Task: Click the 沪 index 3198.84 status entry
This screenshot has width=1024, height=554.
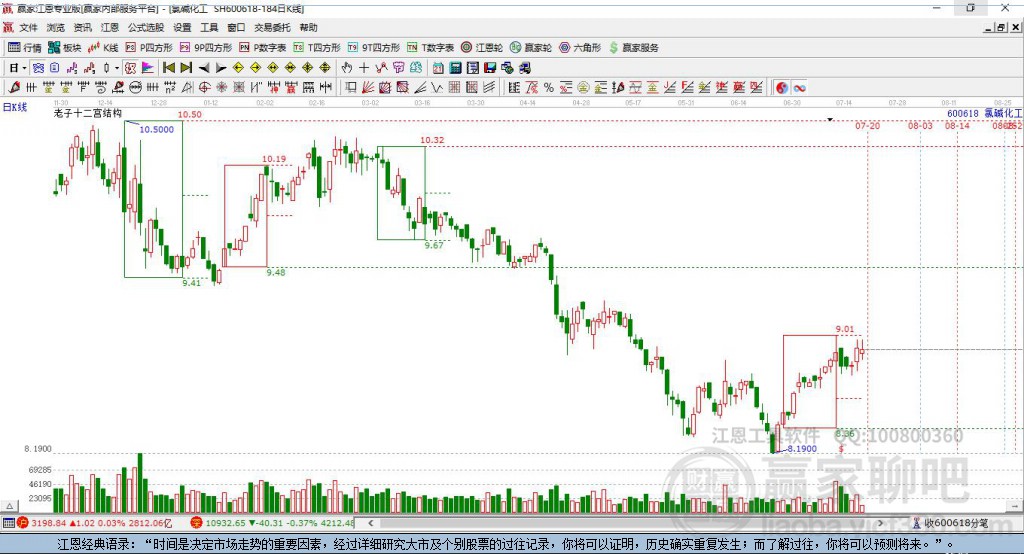Action: 95,523
